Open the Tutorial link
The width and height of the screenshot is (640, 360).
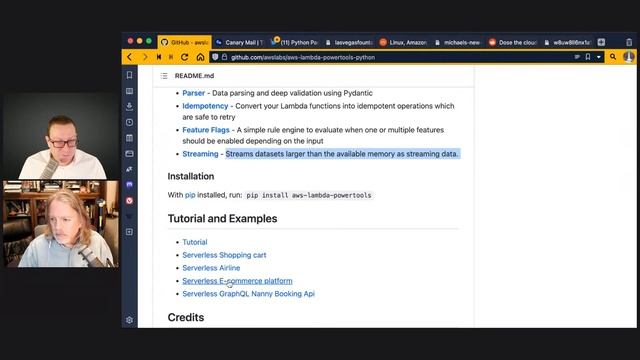pos(195,242)
